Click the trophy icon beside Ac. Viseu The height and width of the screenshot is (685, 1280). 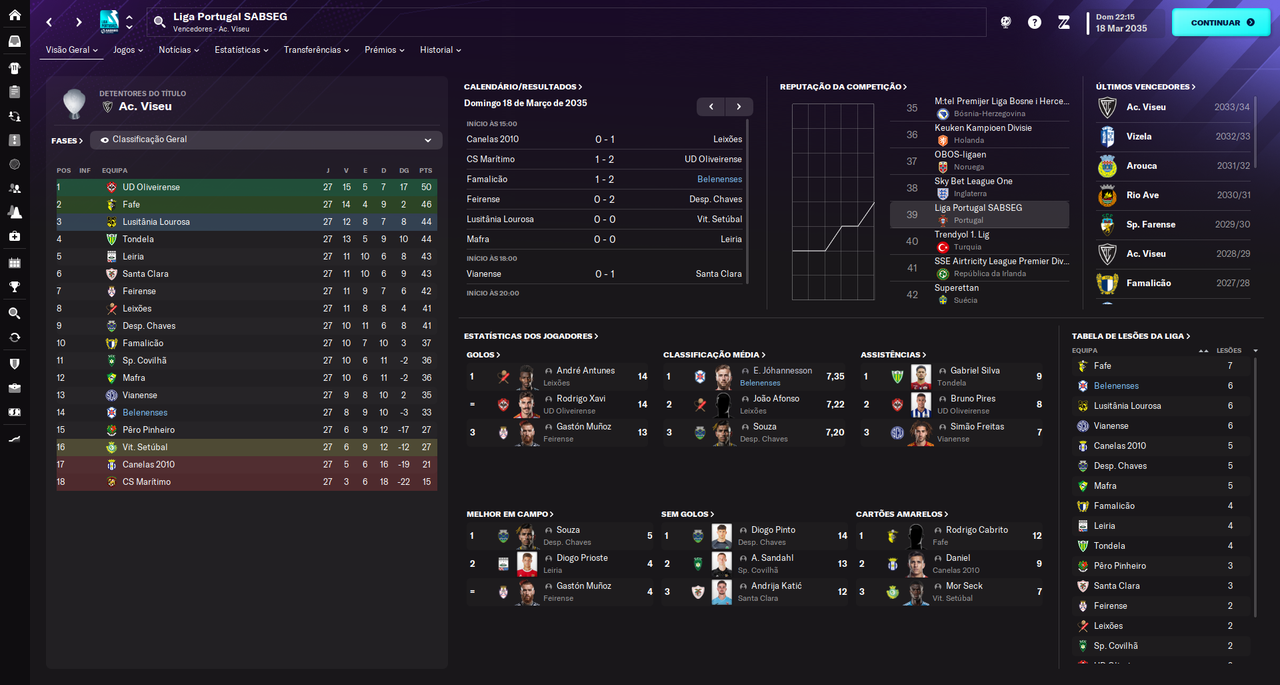coord(74,102)
